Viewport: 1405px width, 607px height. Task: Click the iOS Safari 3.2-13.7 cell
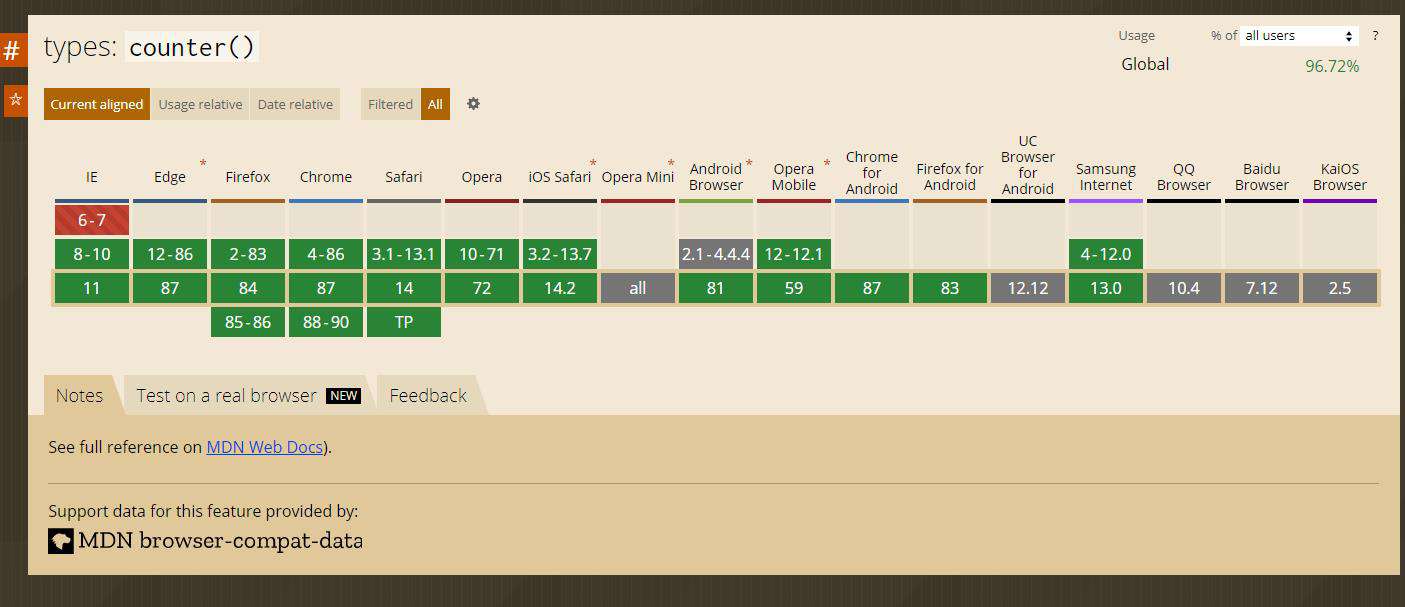[560, 254]
